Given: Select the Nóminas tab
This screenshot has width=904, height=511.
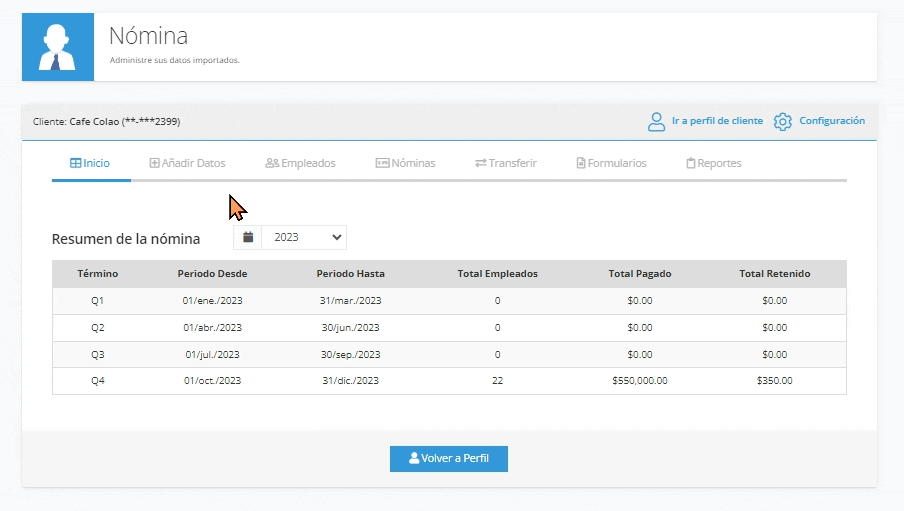Looking at the screenshot, I should point(405,163).
